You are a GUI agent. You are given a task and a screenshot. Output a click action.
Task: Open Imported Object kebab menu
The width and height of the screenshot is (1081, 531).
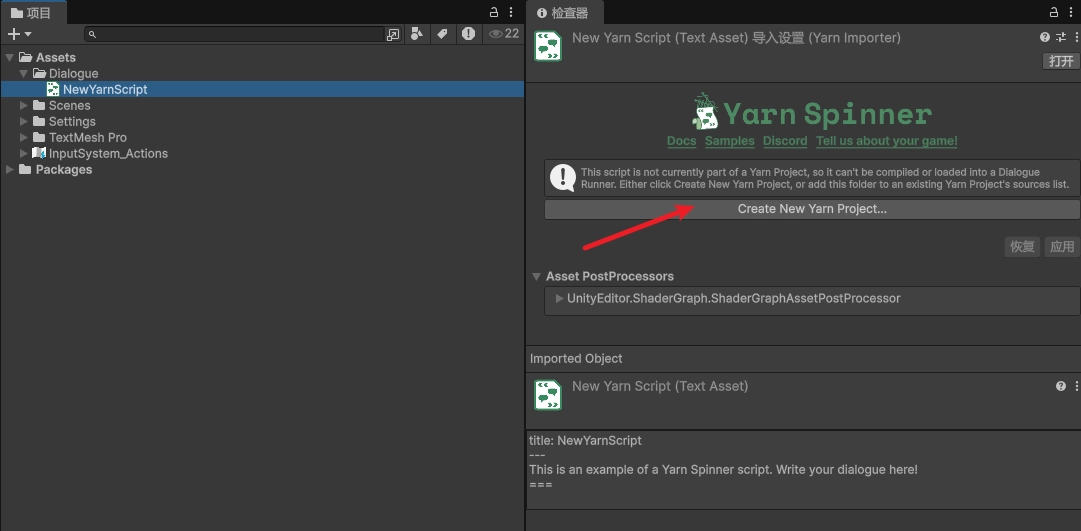(1076, 386)
